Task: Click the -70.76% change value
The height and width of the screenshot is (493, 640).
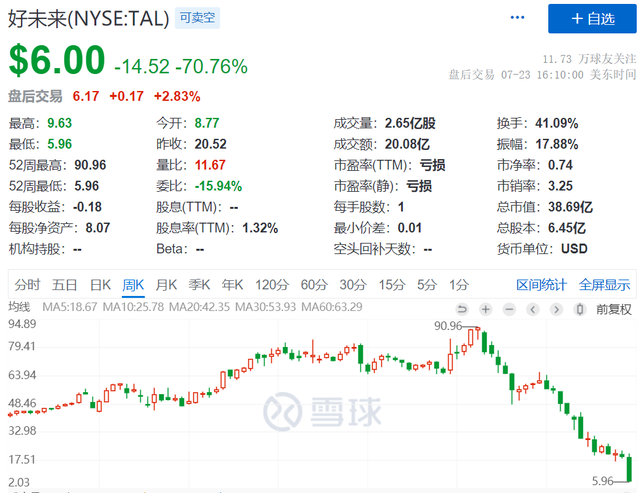Action: click(x=211, y=66)
